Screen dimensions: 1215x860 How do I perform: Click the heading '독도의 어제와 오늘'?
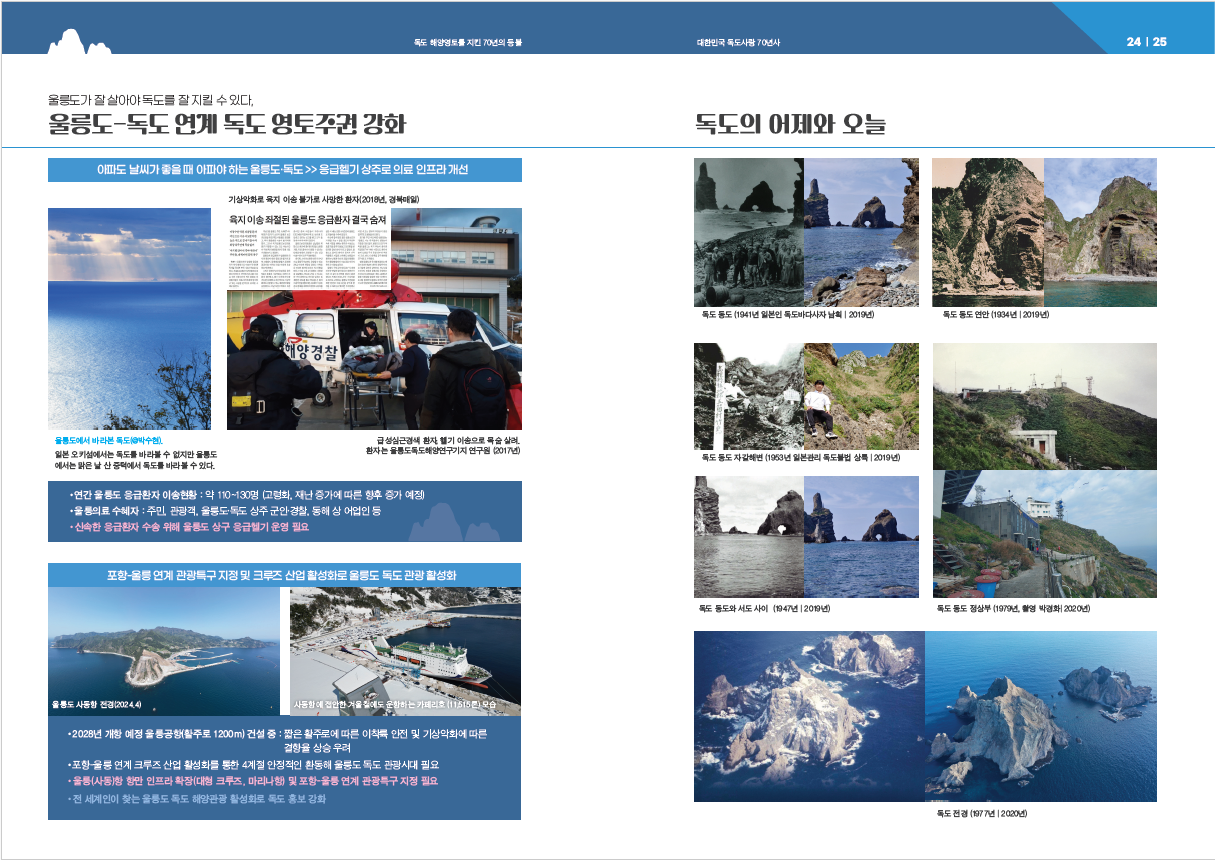[790, 125]
